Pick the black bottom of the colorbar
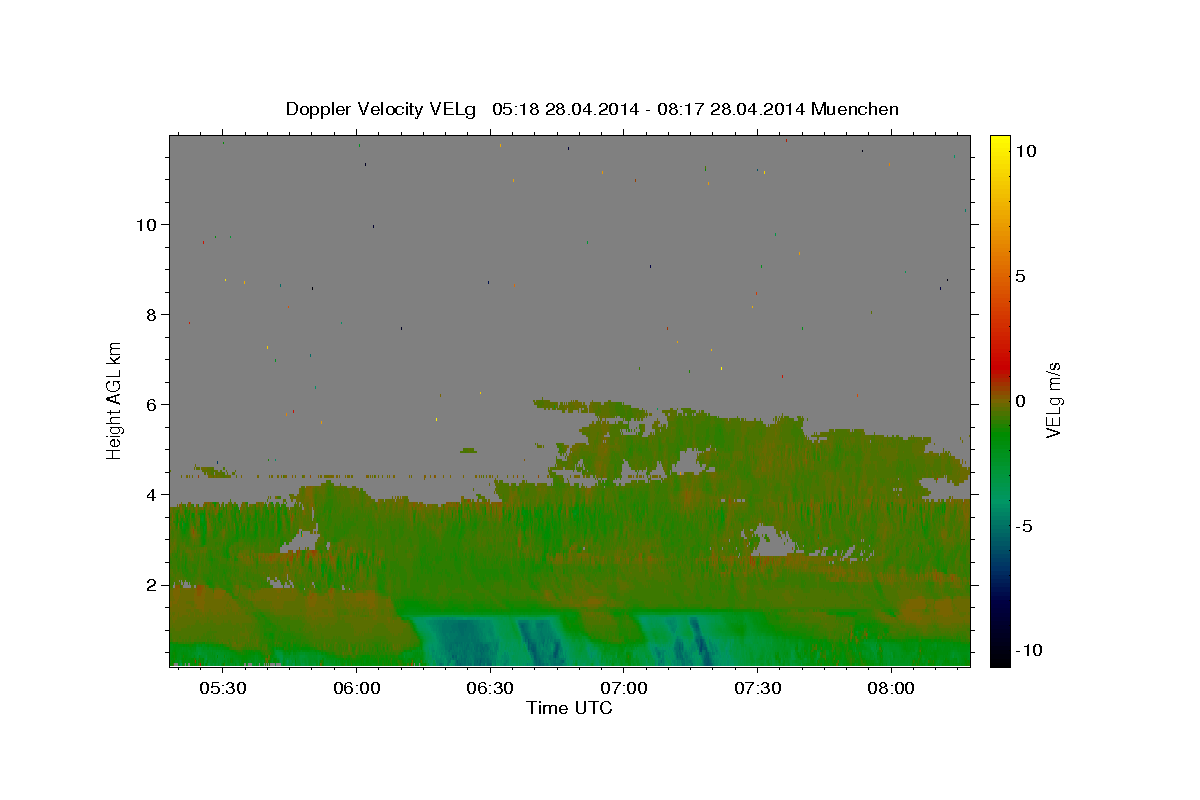 click(x=1000, y=658)
